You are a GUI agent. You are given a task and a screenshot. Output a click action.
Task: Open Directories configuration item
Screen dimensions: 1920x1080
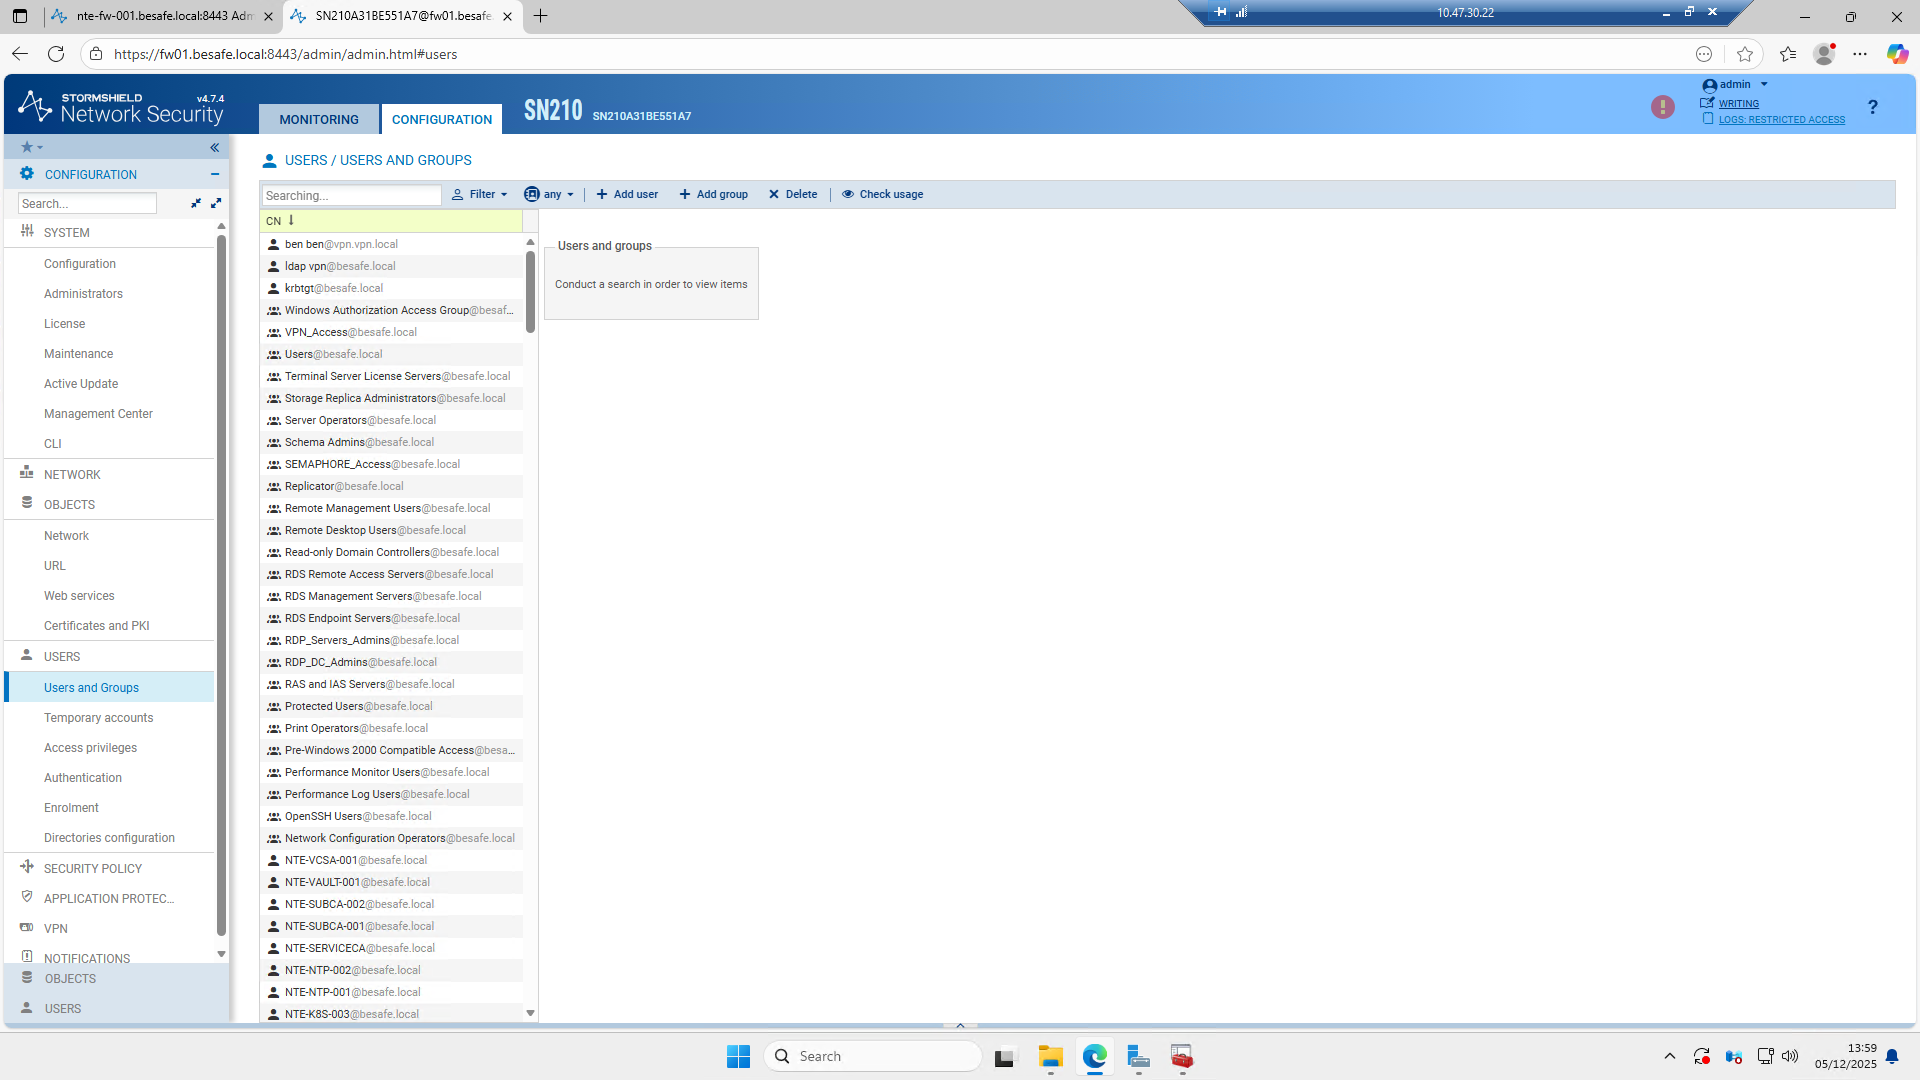(x=109, y=838)
